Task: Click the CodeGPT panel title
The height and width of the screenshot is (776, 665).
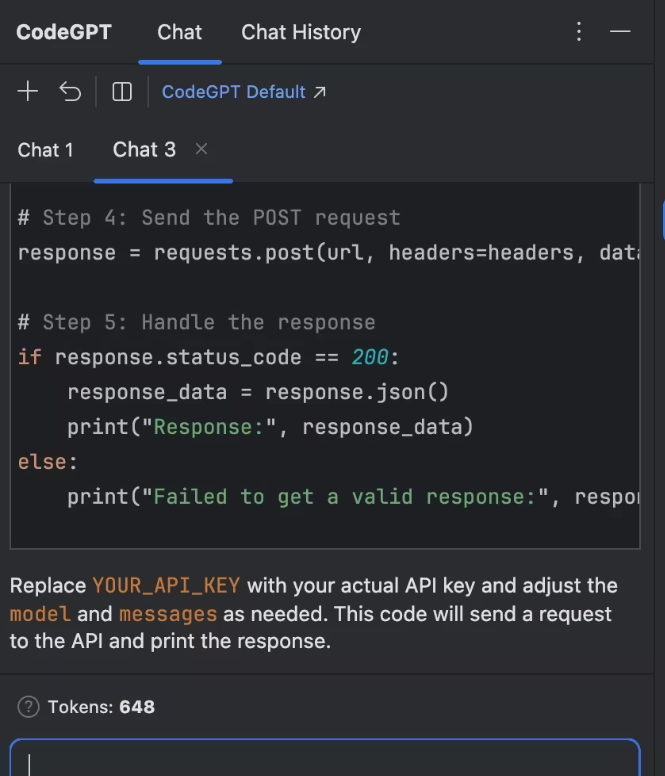Action: (64, 32)
